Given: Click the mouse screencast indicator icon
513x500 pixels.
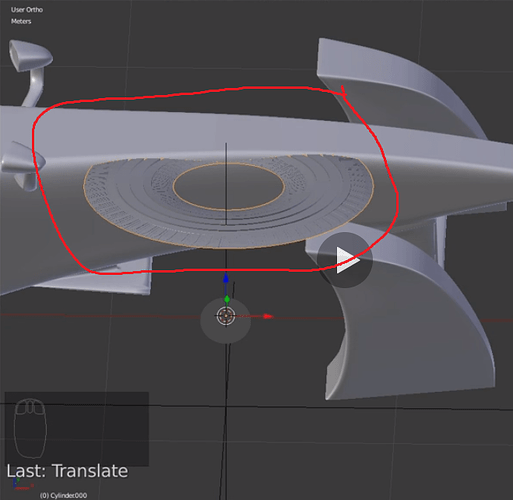Looking at the screenshot, I should pyautogui.click(x=30, y=428).
